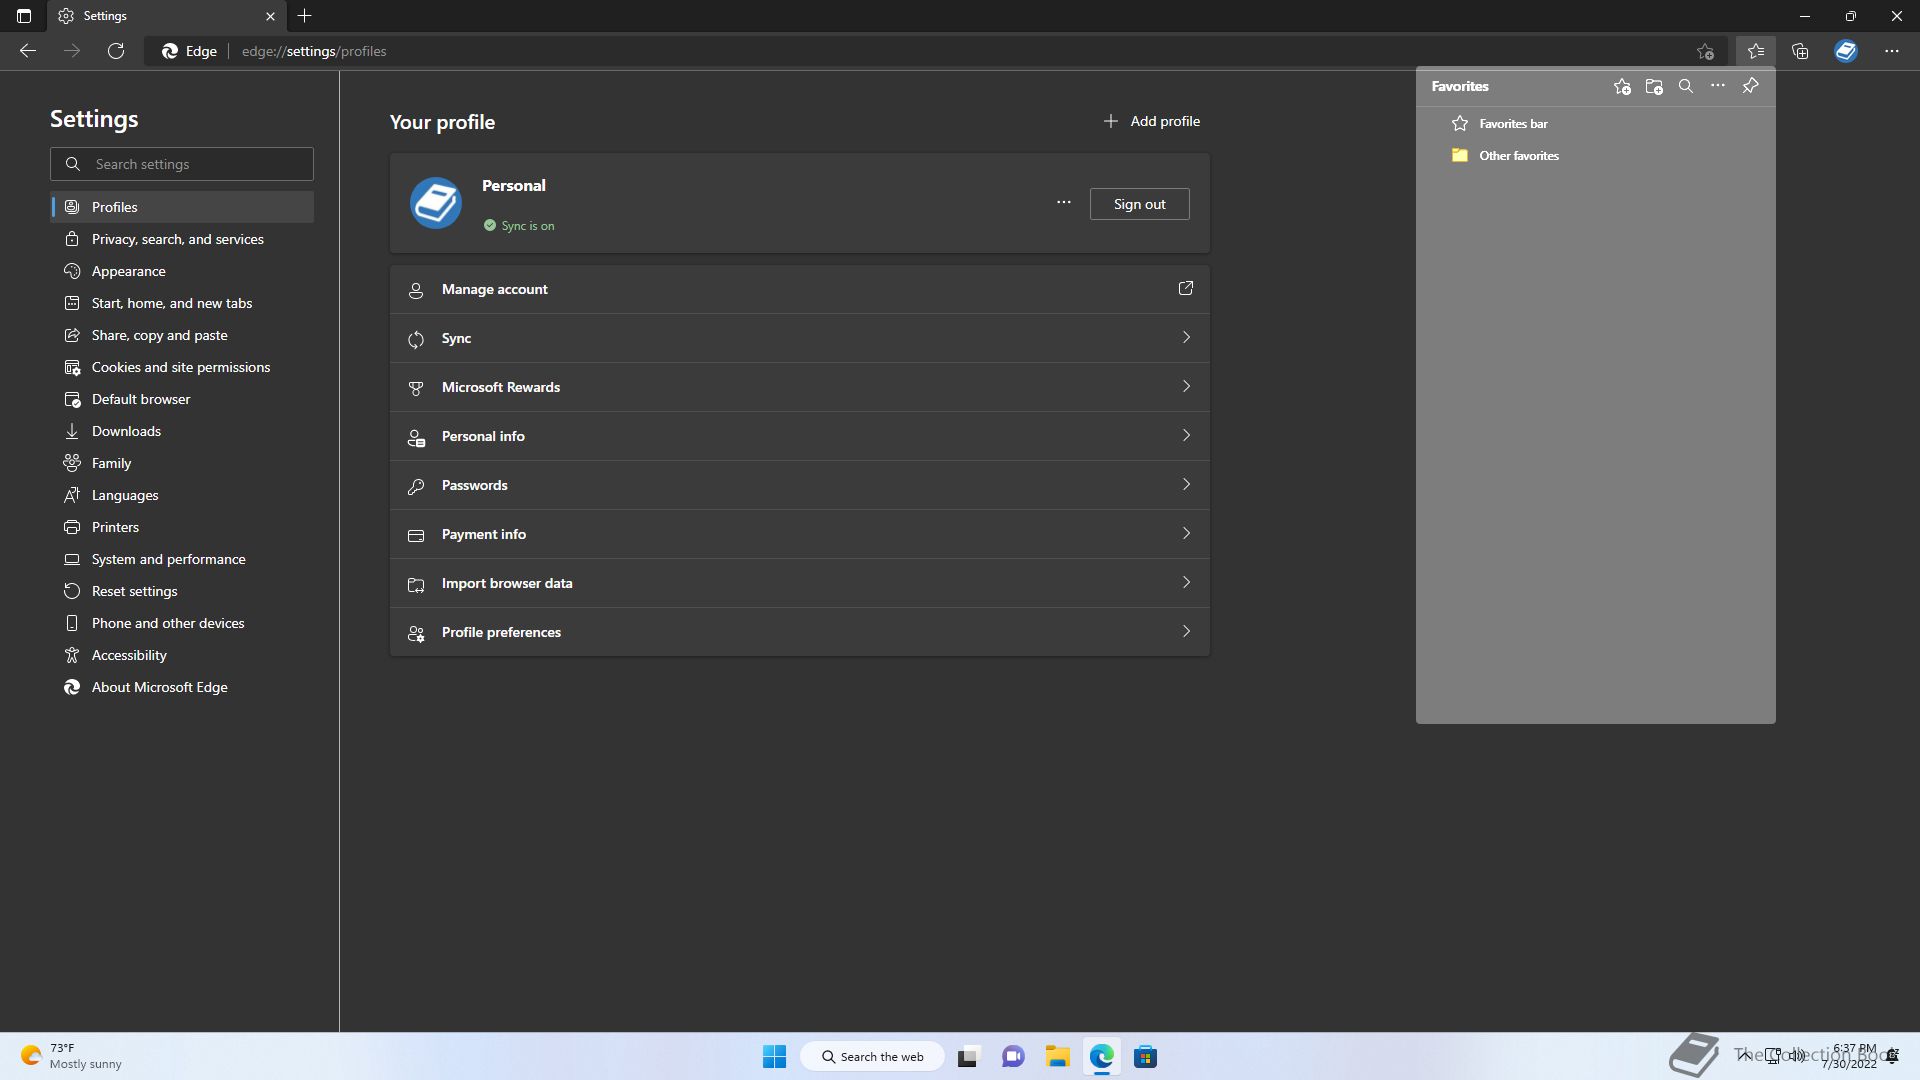The width and height of the screenshot is (1920, 1080).
Task: Open Downloads settings section
Action: [x=126, y=431]
